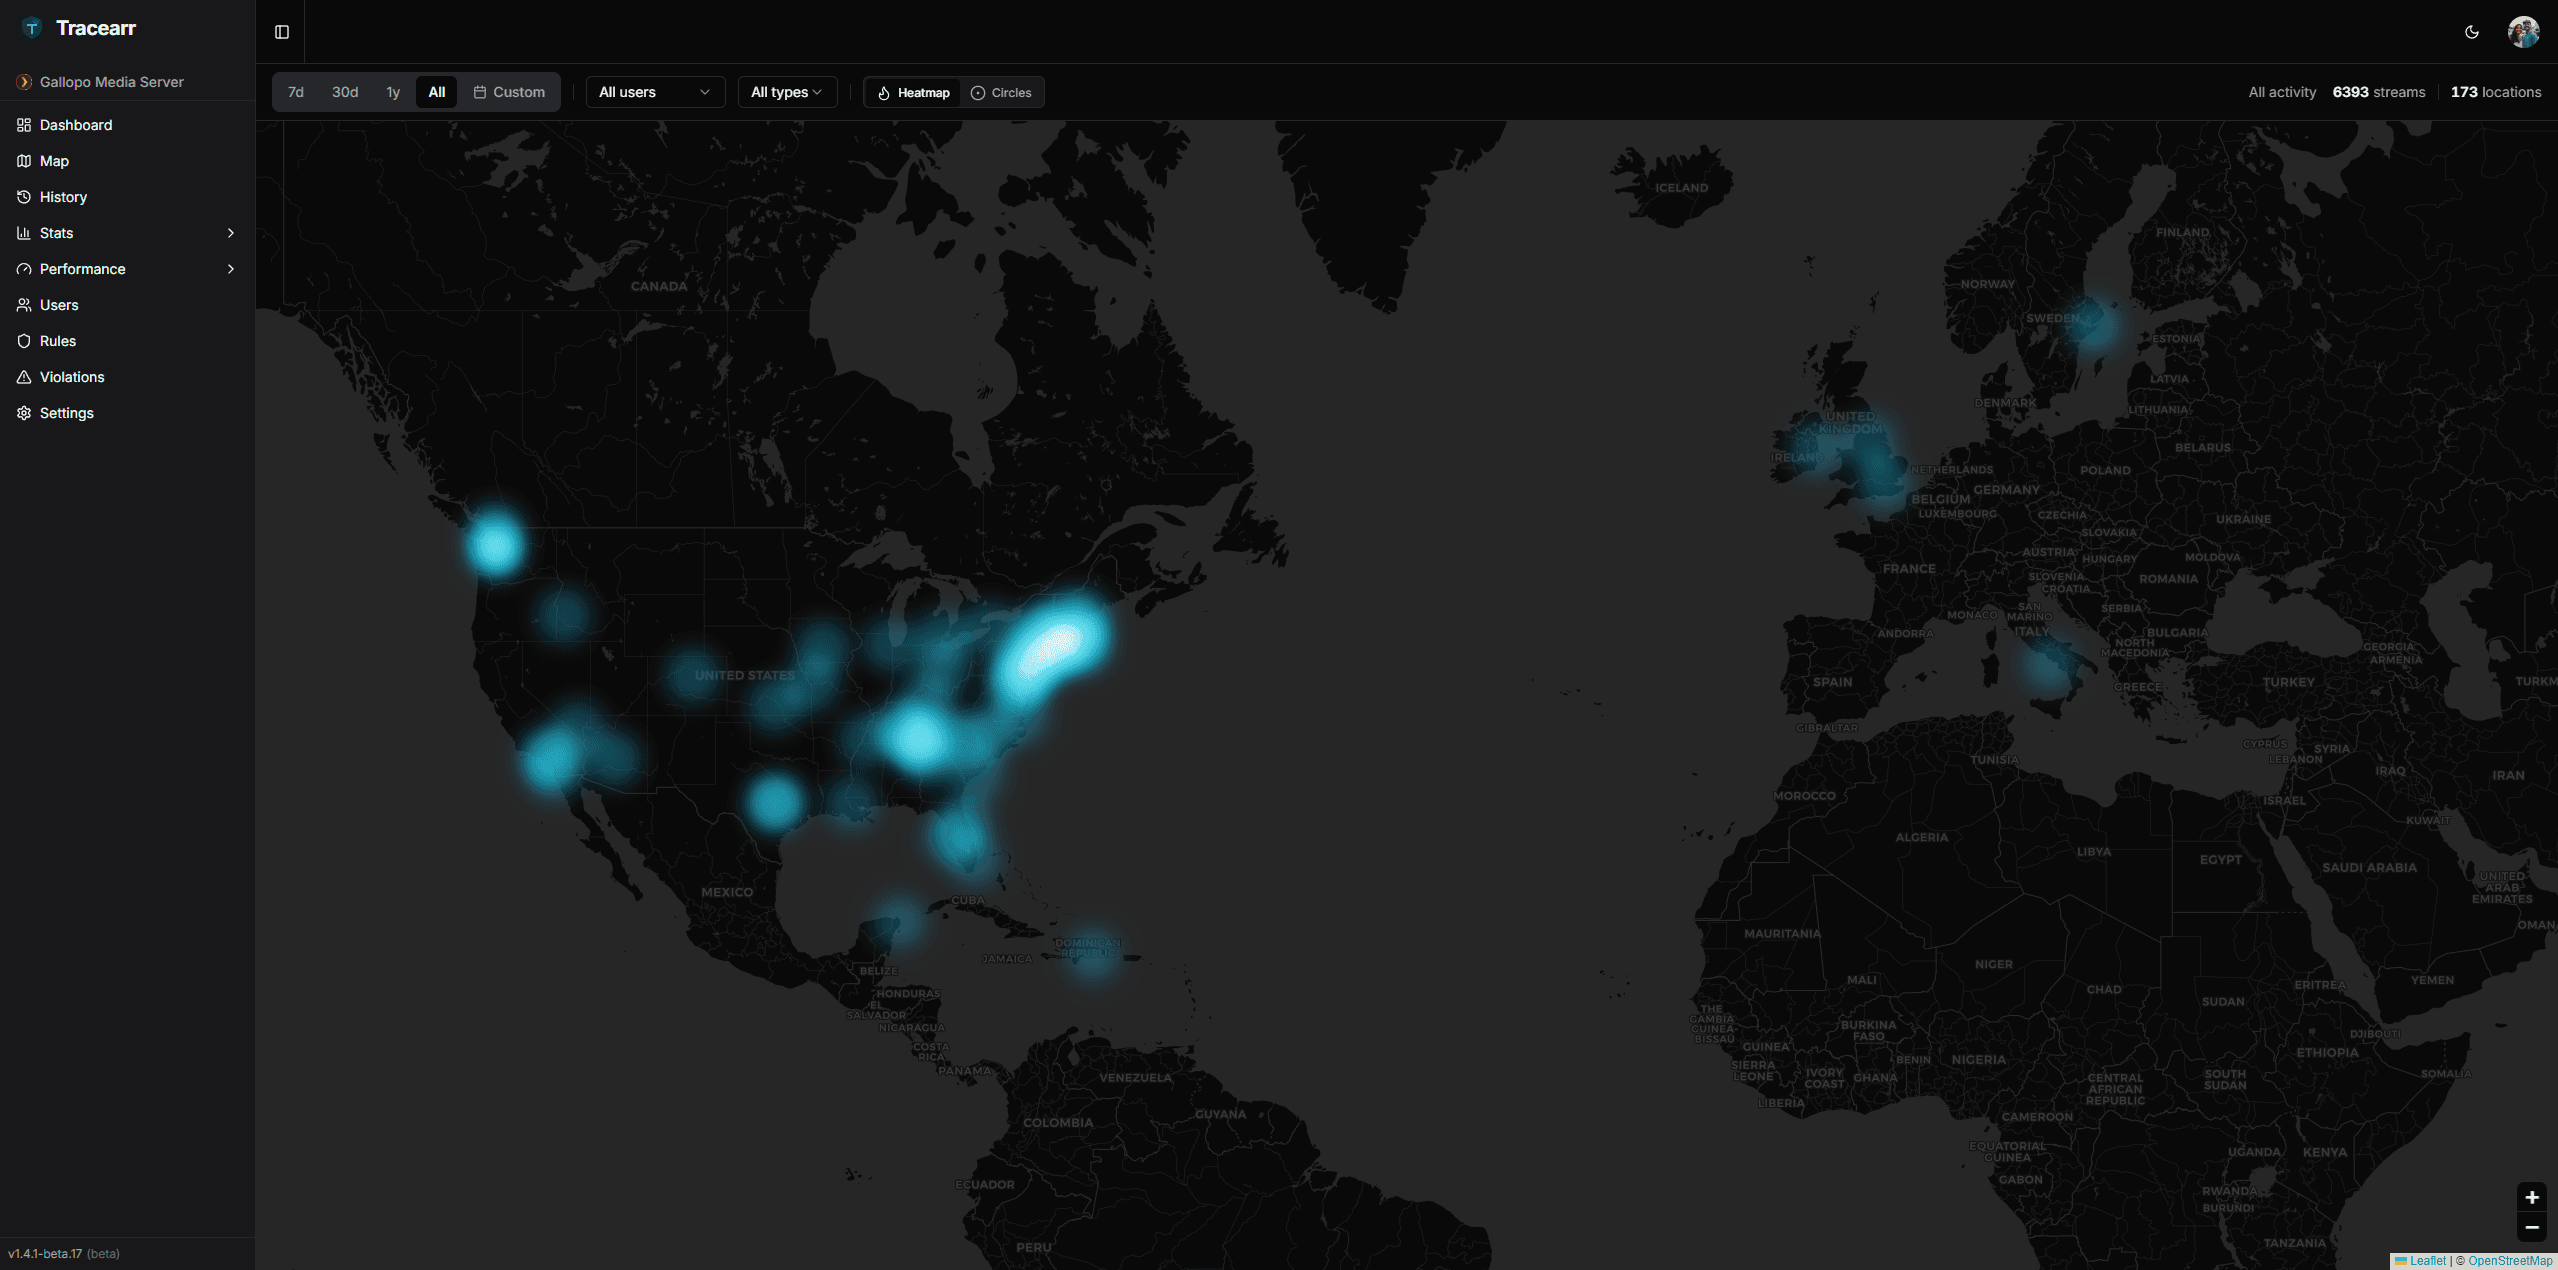
Task: Select the 1y time range tab
Action: [x=392, y=92]
